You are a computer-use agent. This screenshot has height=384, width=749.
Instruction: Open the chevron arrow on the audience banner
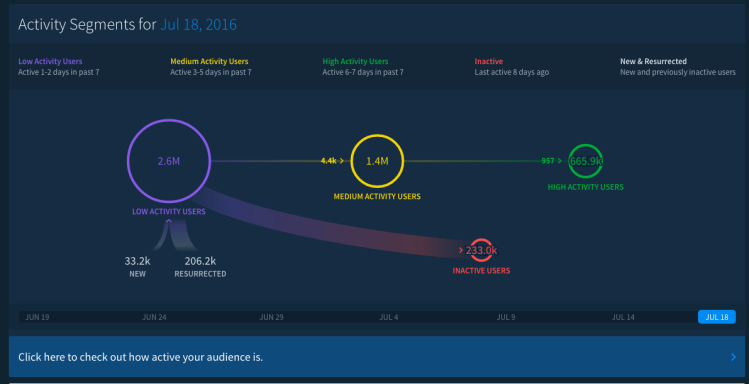pos(733,357)
